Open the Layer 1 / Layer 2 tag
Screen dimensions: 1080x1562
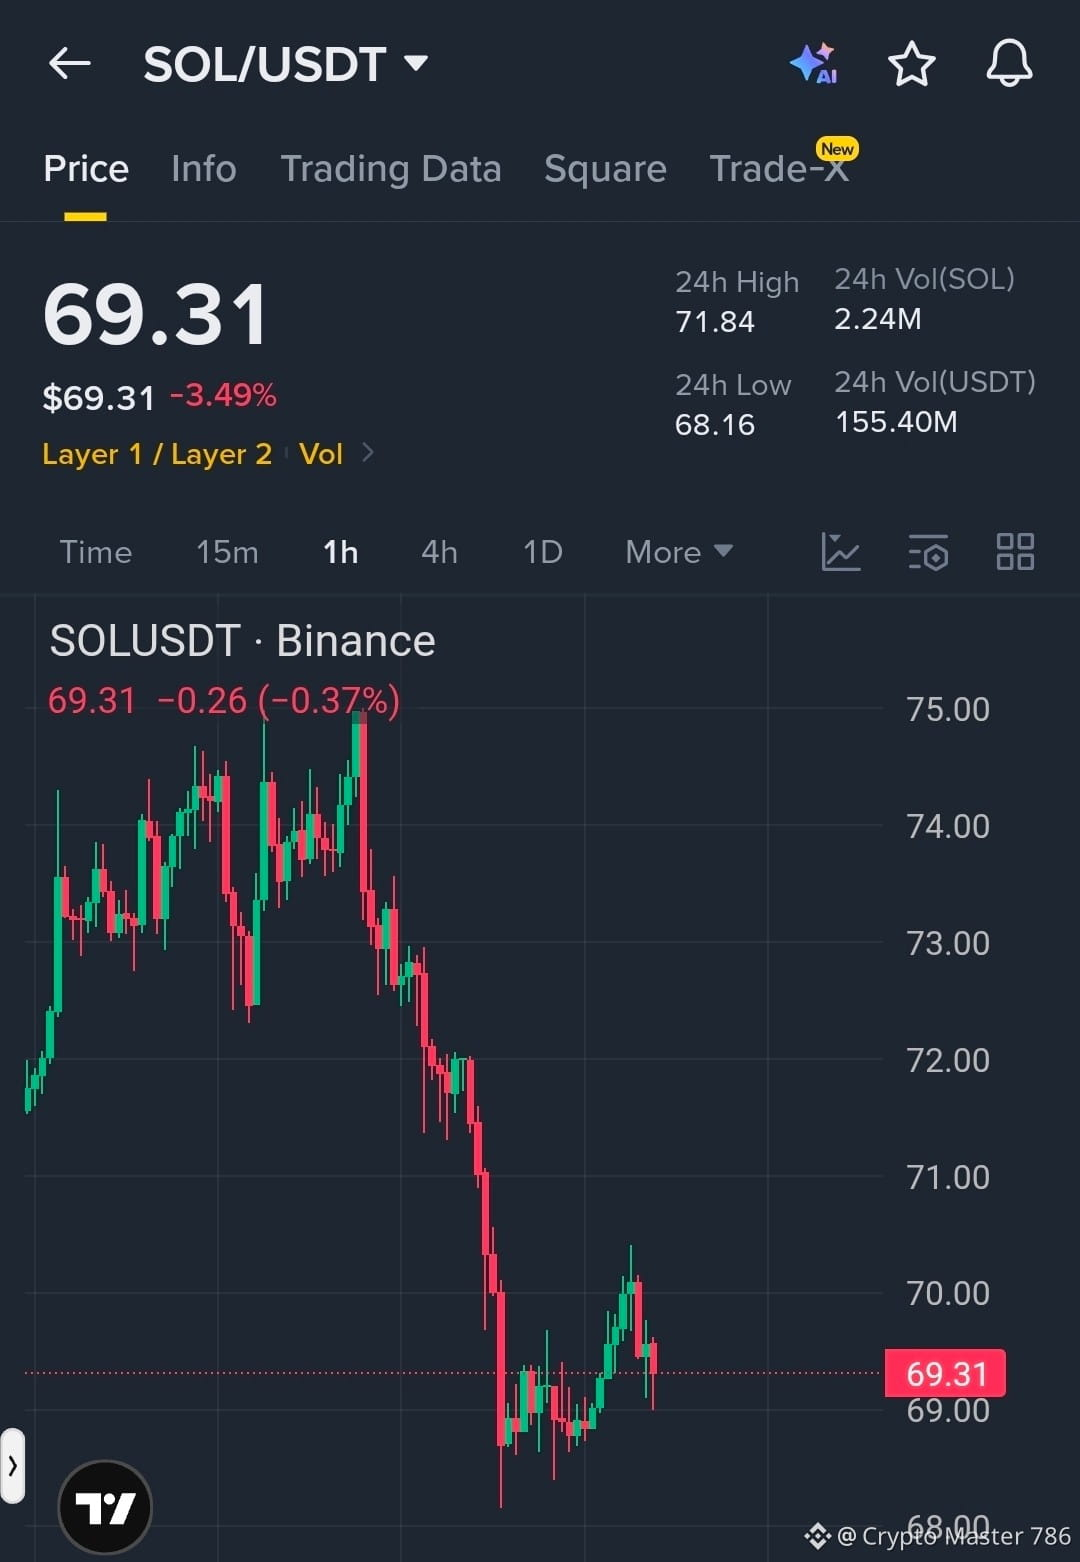[x=157, y=454]
